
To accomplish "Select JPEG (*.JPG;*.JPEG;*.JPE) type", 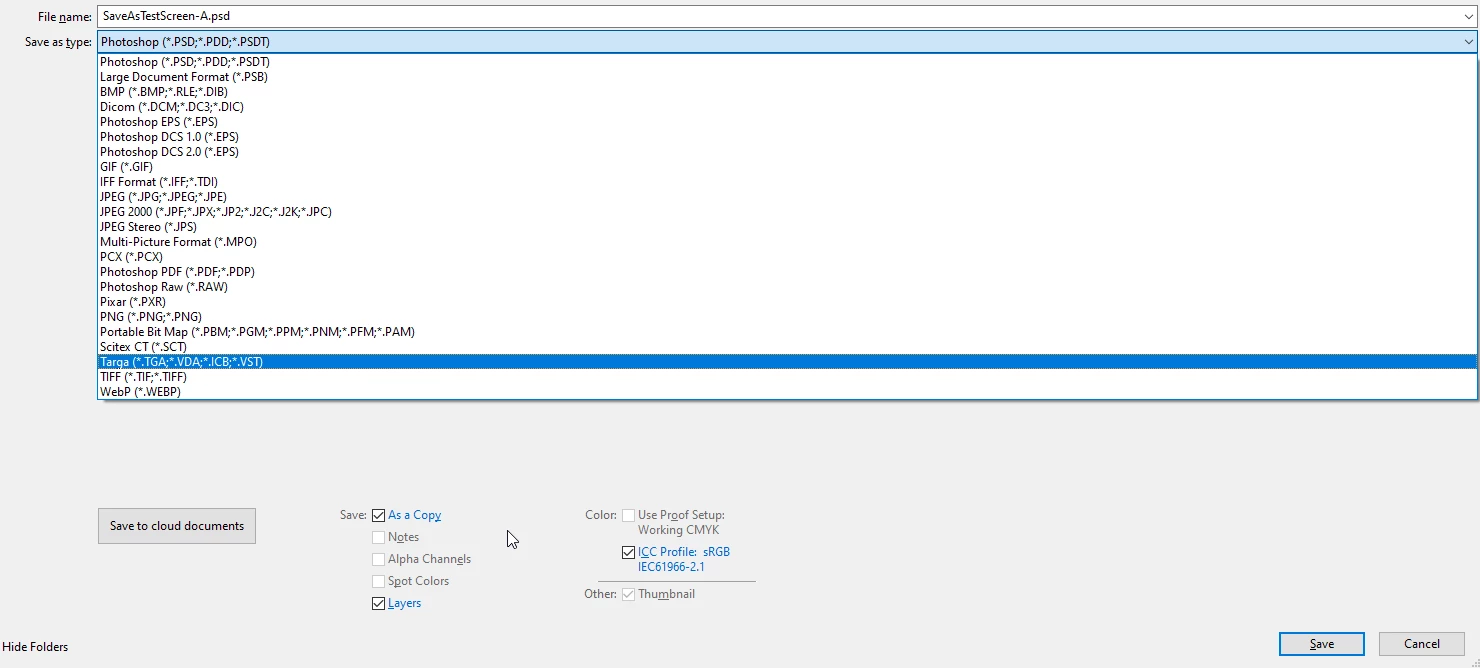I will [x=787, y=197].
